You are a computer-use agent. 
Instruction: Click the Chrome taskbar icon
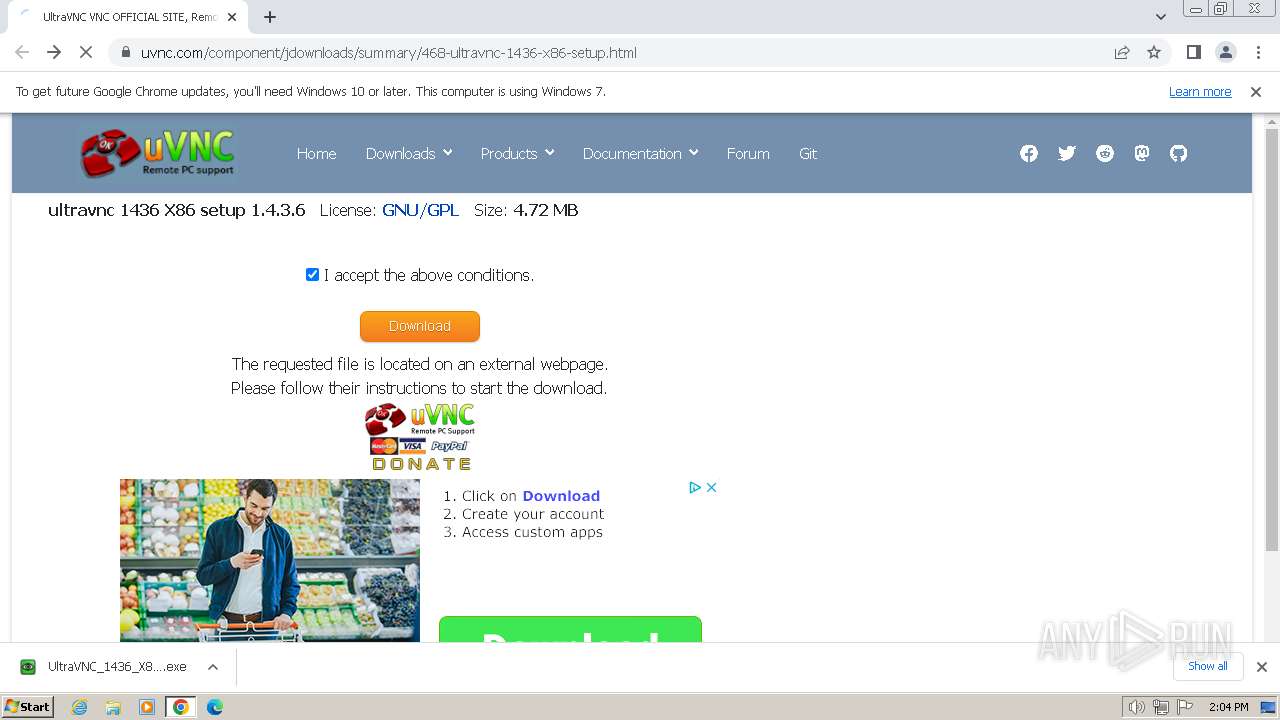pyautogui.click(x=181, y=707)
